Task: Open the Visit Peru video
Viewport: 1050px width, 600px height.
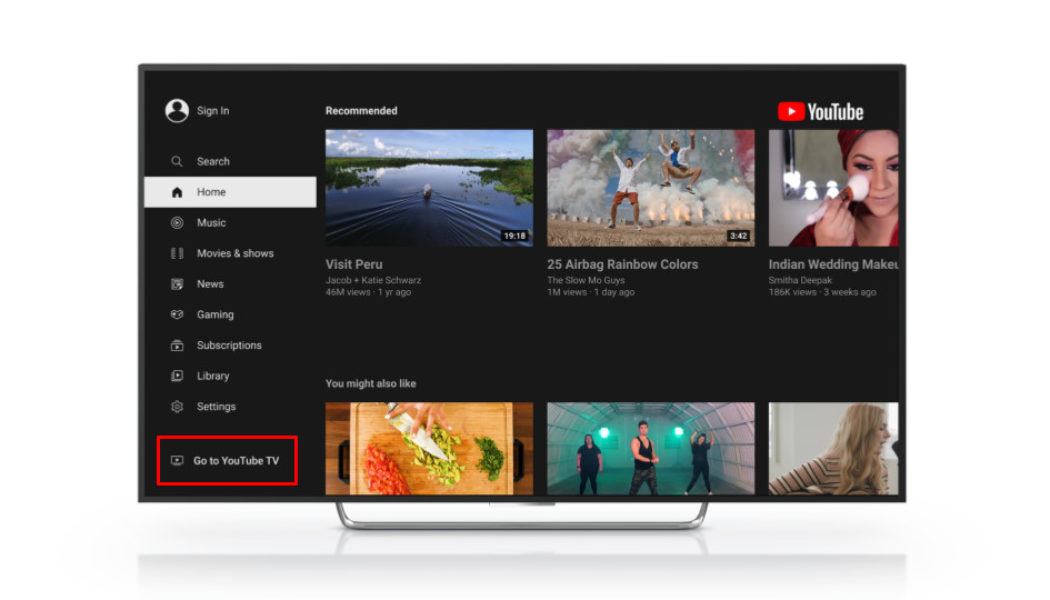Action: pyautogui.click(x=428, y=187)
